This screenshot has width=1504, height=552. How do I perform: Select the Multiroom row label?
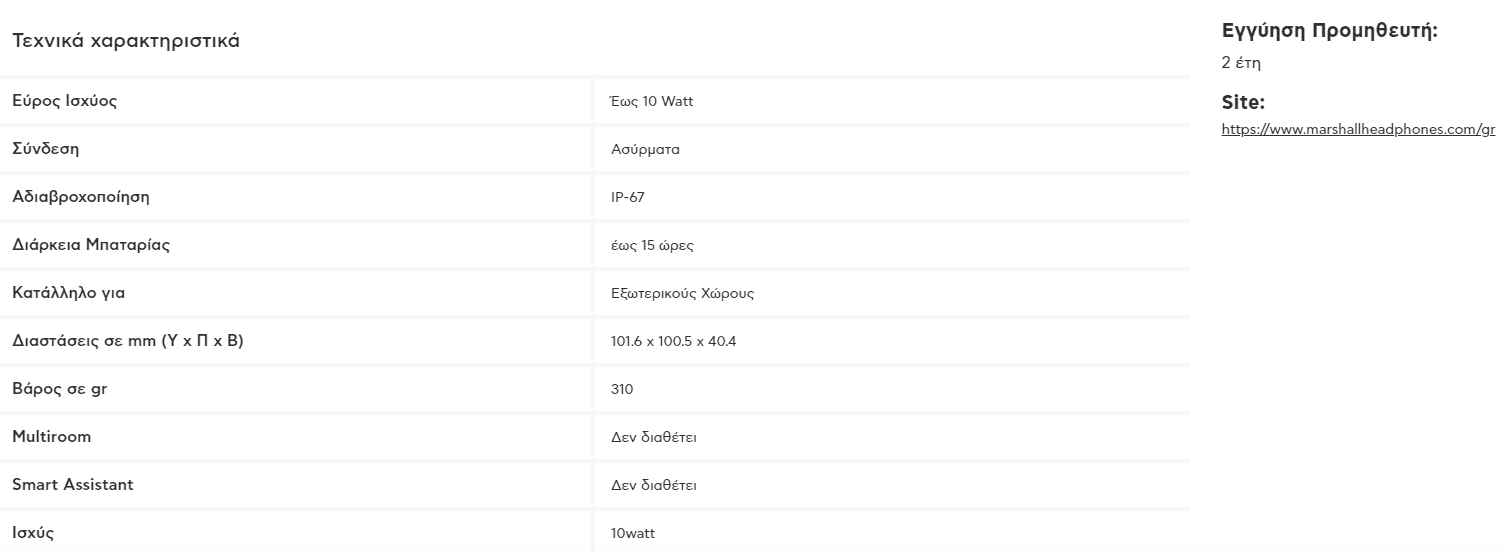[51, 437]
